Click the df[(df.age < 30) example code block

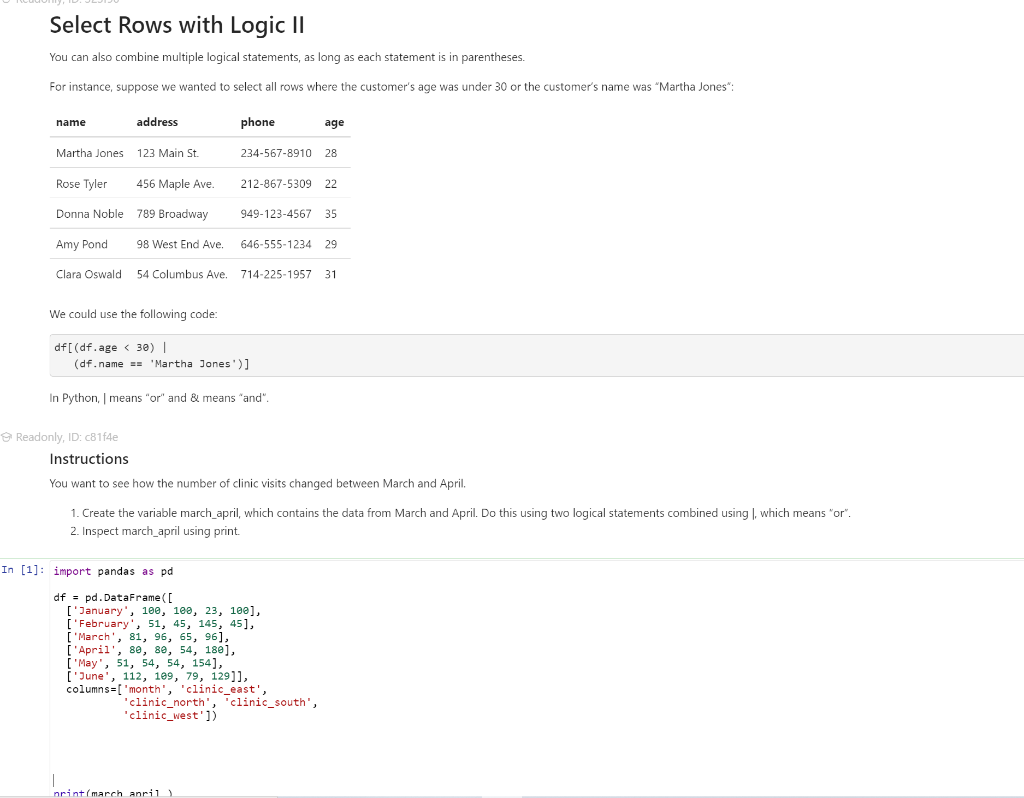coord(537,355)
